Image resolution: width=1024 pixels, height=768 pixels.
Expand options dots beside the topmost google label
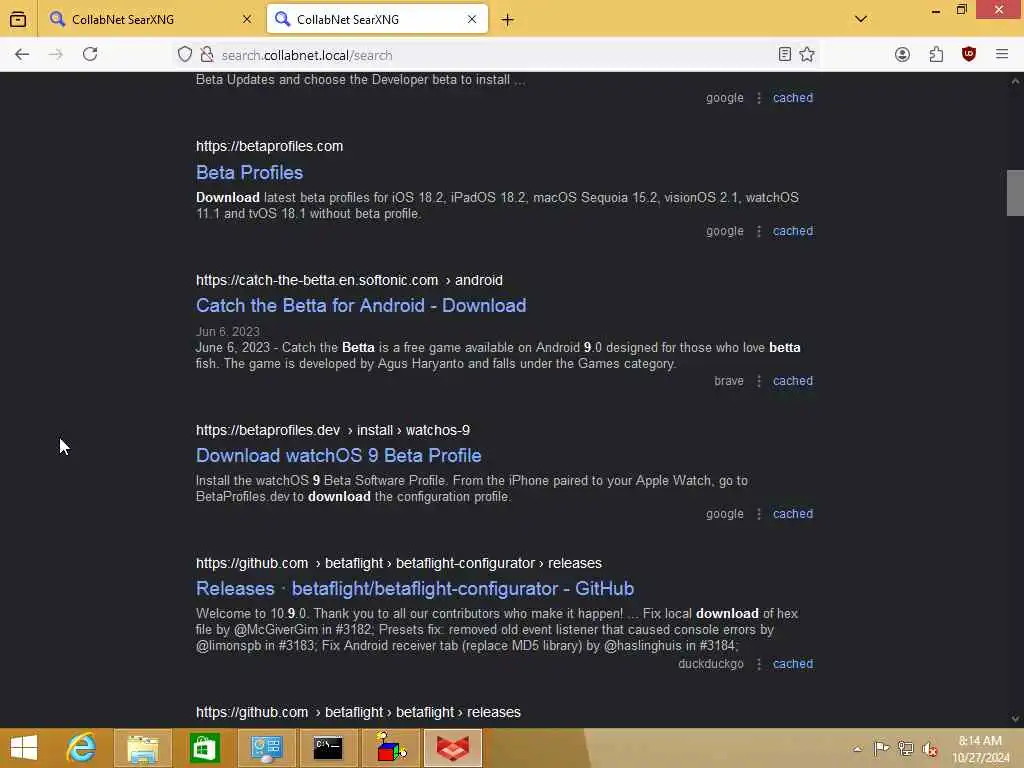(758, 98)
